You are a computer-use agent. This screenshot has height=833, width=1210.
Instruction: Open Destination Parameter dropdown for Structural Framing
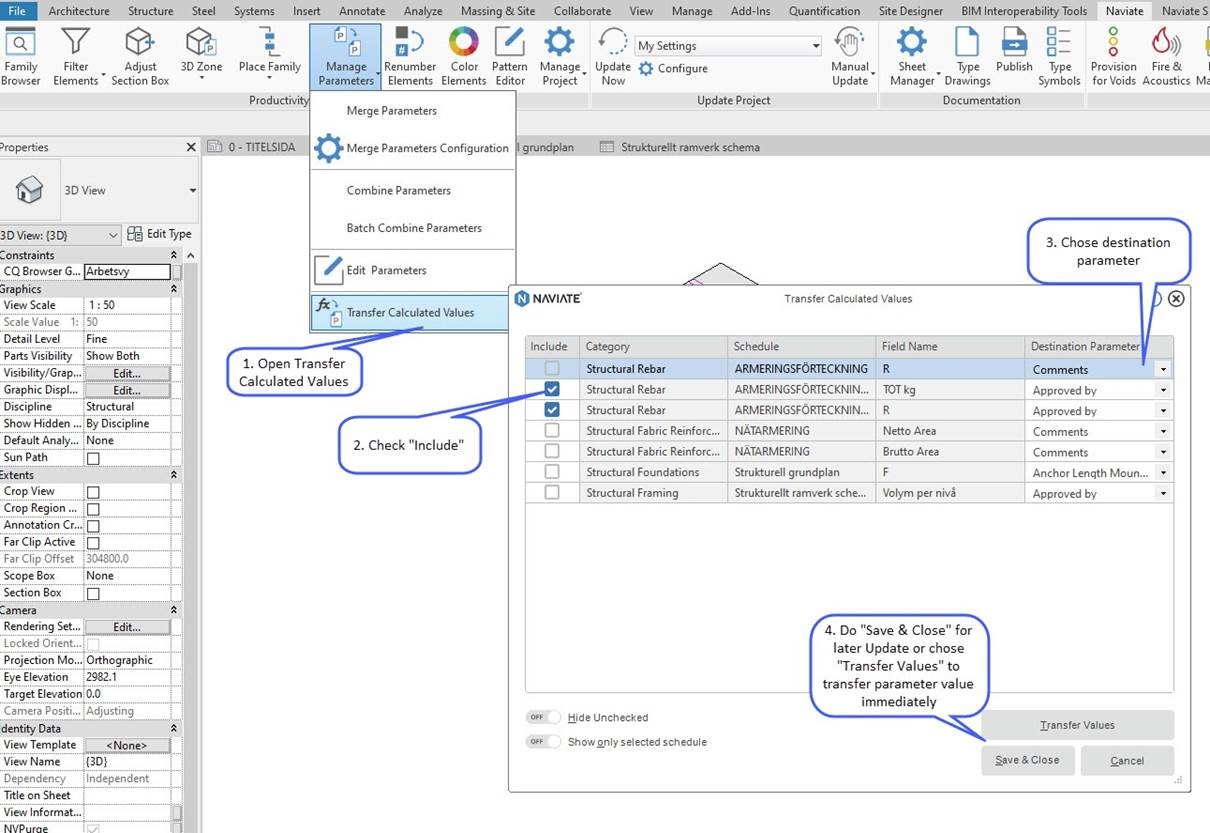[x=1162, y=492]
